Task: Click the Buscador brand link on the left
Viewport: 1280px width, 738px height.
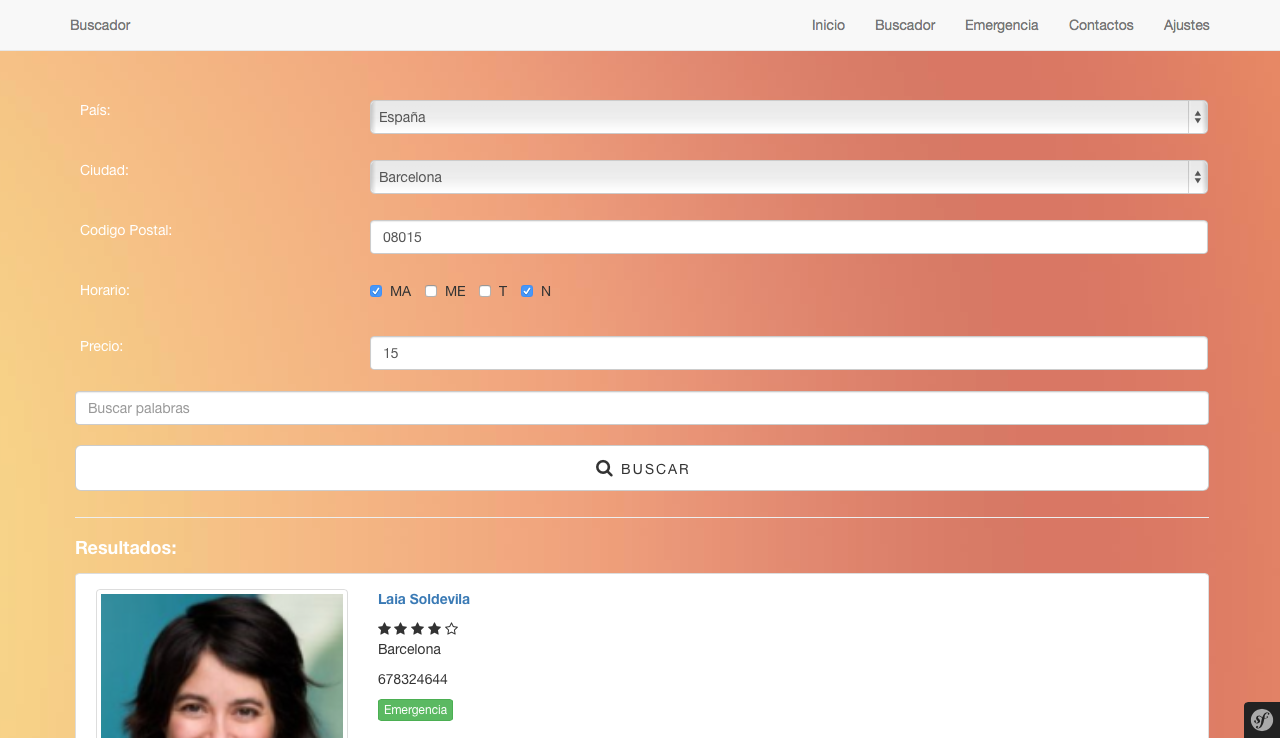Action: point(100,25)
